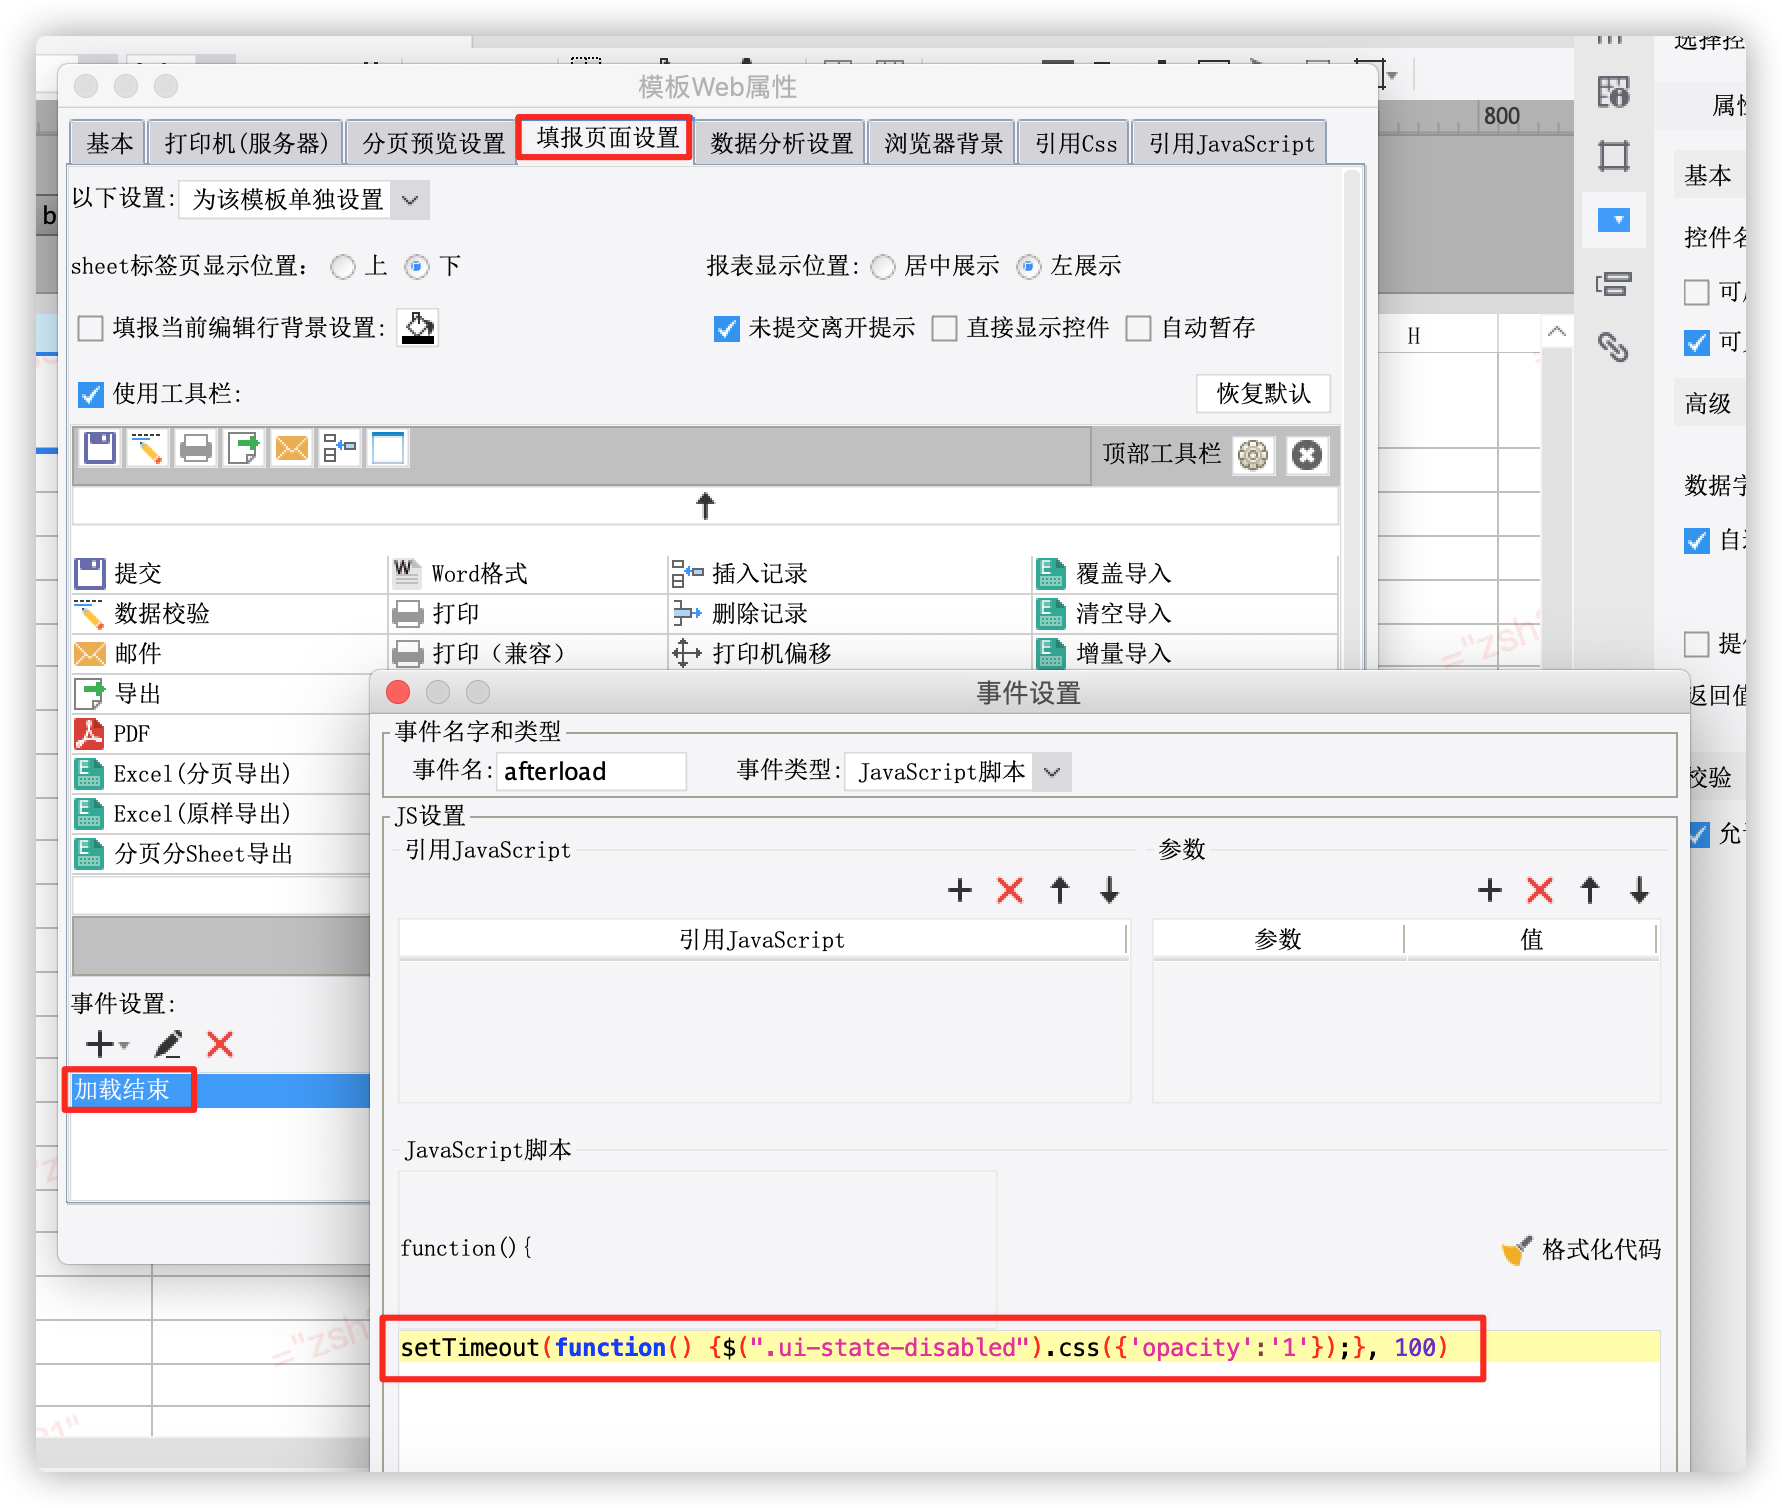Remove JavaScript reference with red X
This screenshot has height=1508, width=1782.
tap(1010, 890)
